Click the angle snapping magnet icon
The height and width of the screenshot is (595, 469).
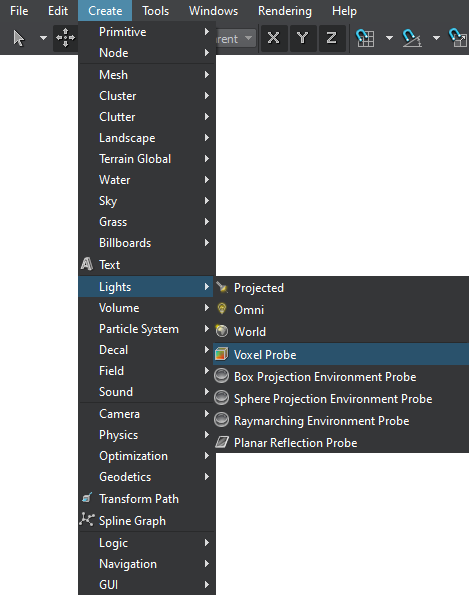411,38
